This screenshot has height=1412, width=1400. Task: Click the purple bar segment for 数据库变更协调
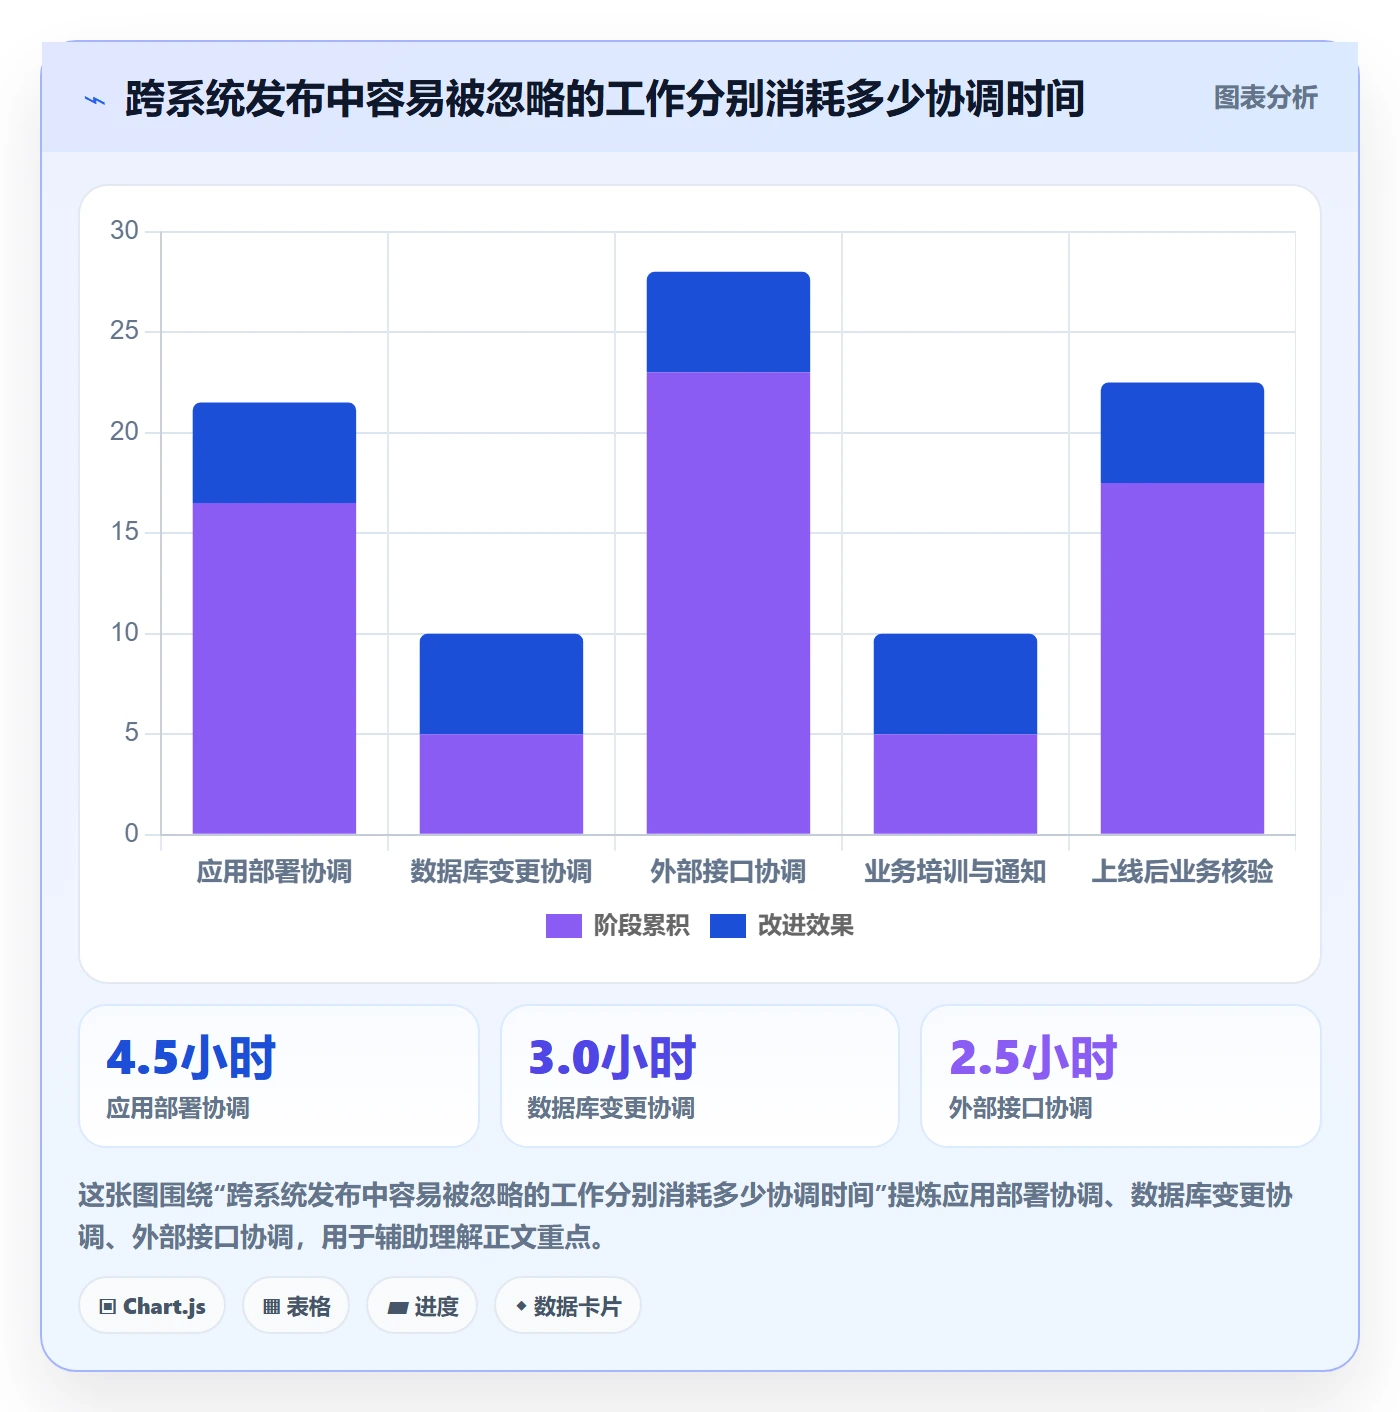tap(501, 784)
